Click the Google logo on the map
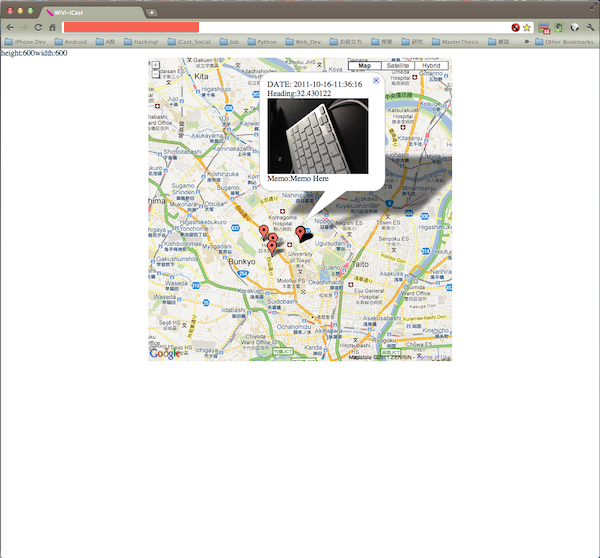The image size is (600, 558). tap(165, 354)
